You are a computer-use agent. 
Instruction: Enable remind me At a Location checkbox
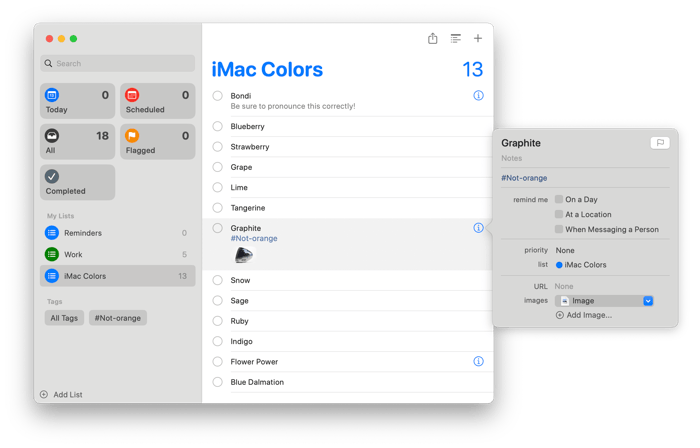558,214
